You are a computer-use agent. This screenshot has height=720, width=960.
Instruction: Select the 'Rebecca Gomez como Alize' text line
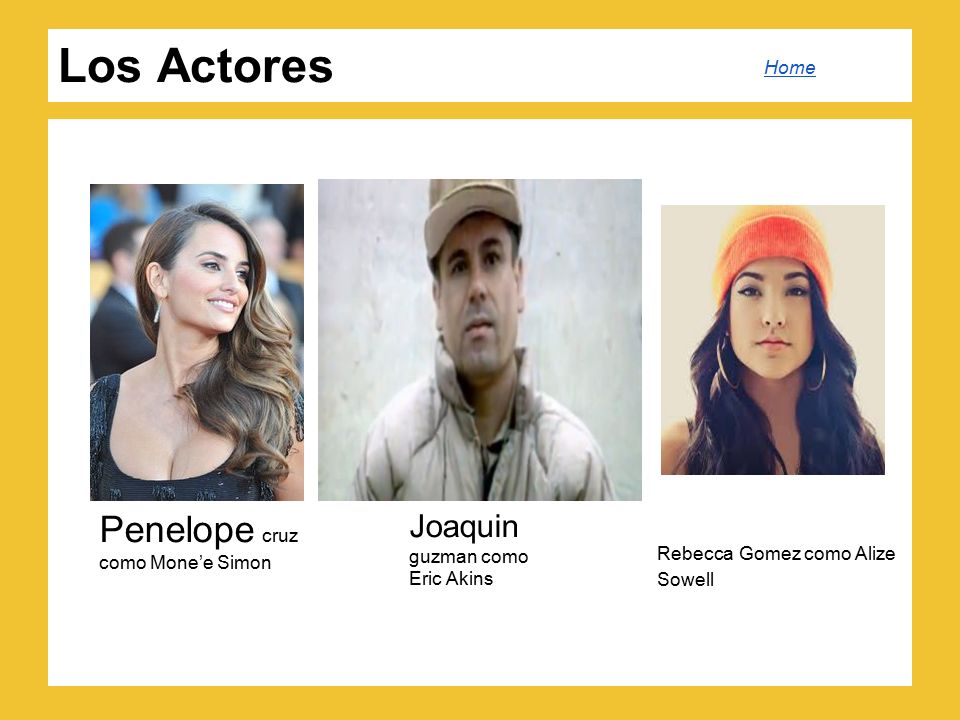[x=776, y=553]
